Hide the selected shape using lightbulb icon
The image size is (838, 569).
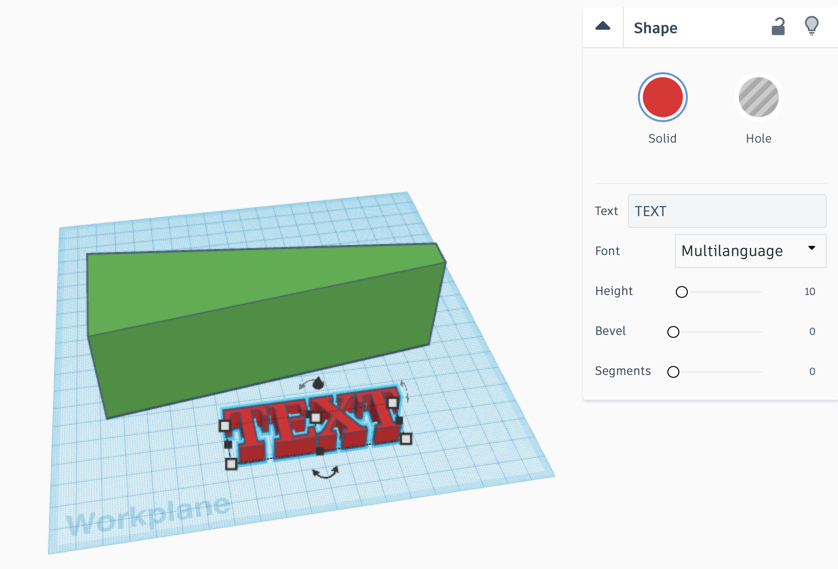[812, 27]
